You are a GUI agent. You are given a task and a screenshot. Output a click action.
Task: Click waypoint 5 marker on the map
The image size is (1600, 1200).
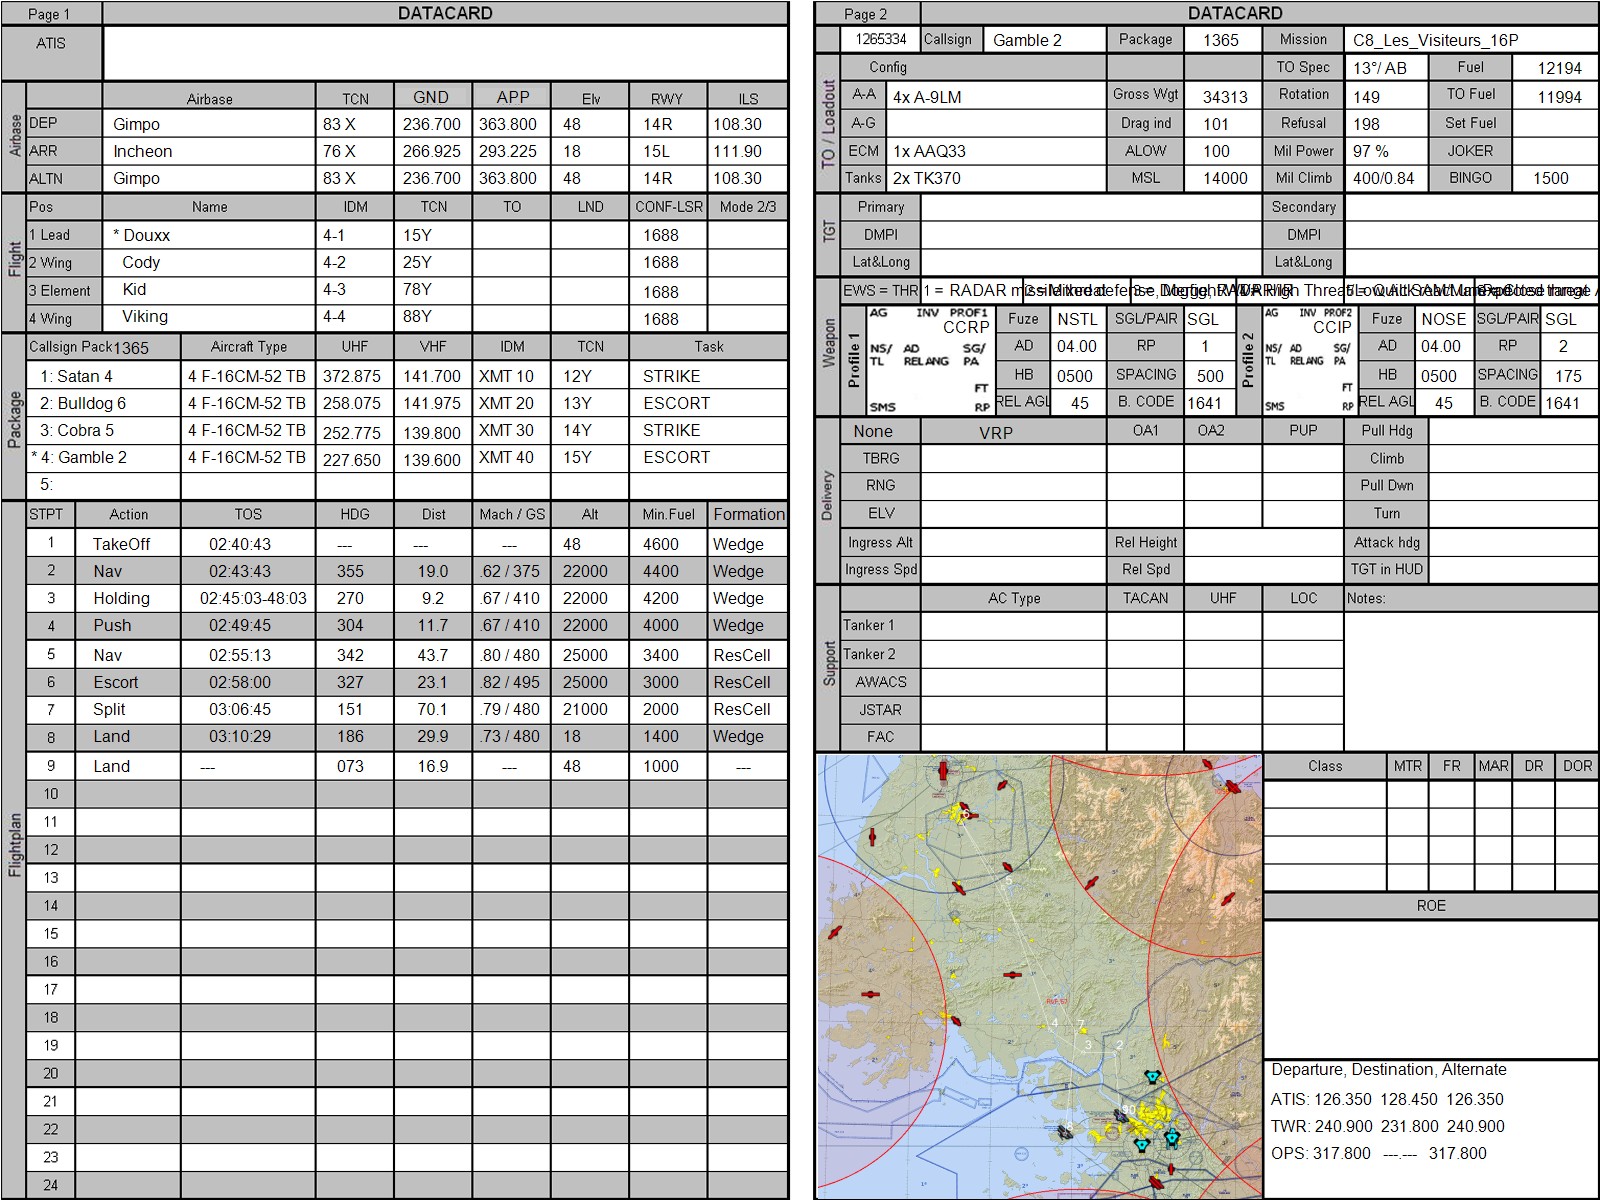pos(1008,882)
